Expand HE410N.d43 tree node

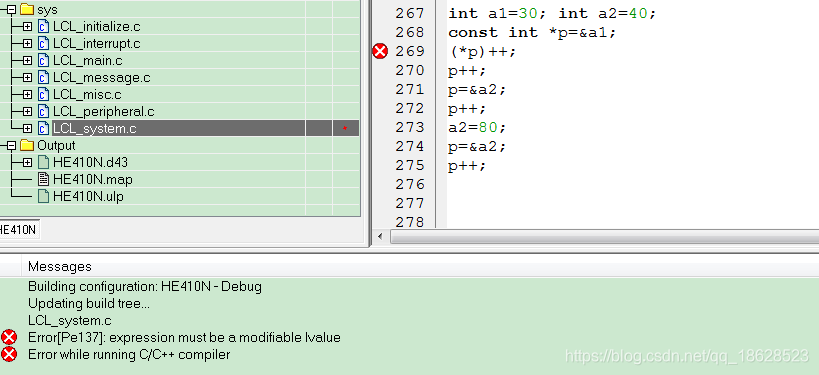tap(28, 162)
